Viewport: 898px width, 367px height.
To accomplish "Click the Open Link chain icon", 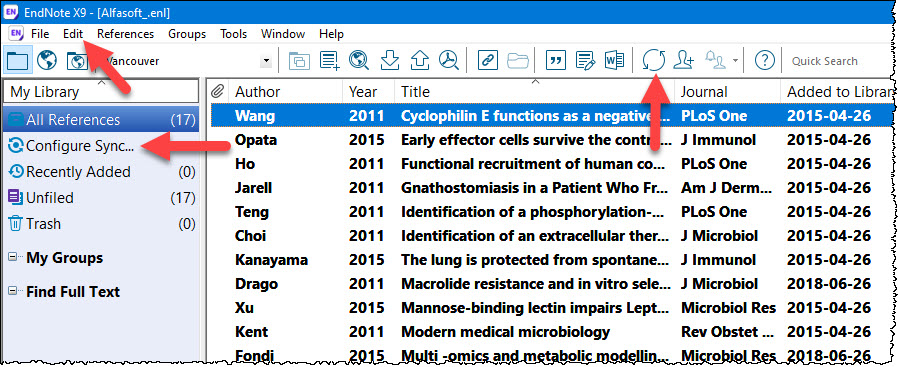I will click(x=487, y=60).
